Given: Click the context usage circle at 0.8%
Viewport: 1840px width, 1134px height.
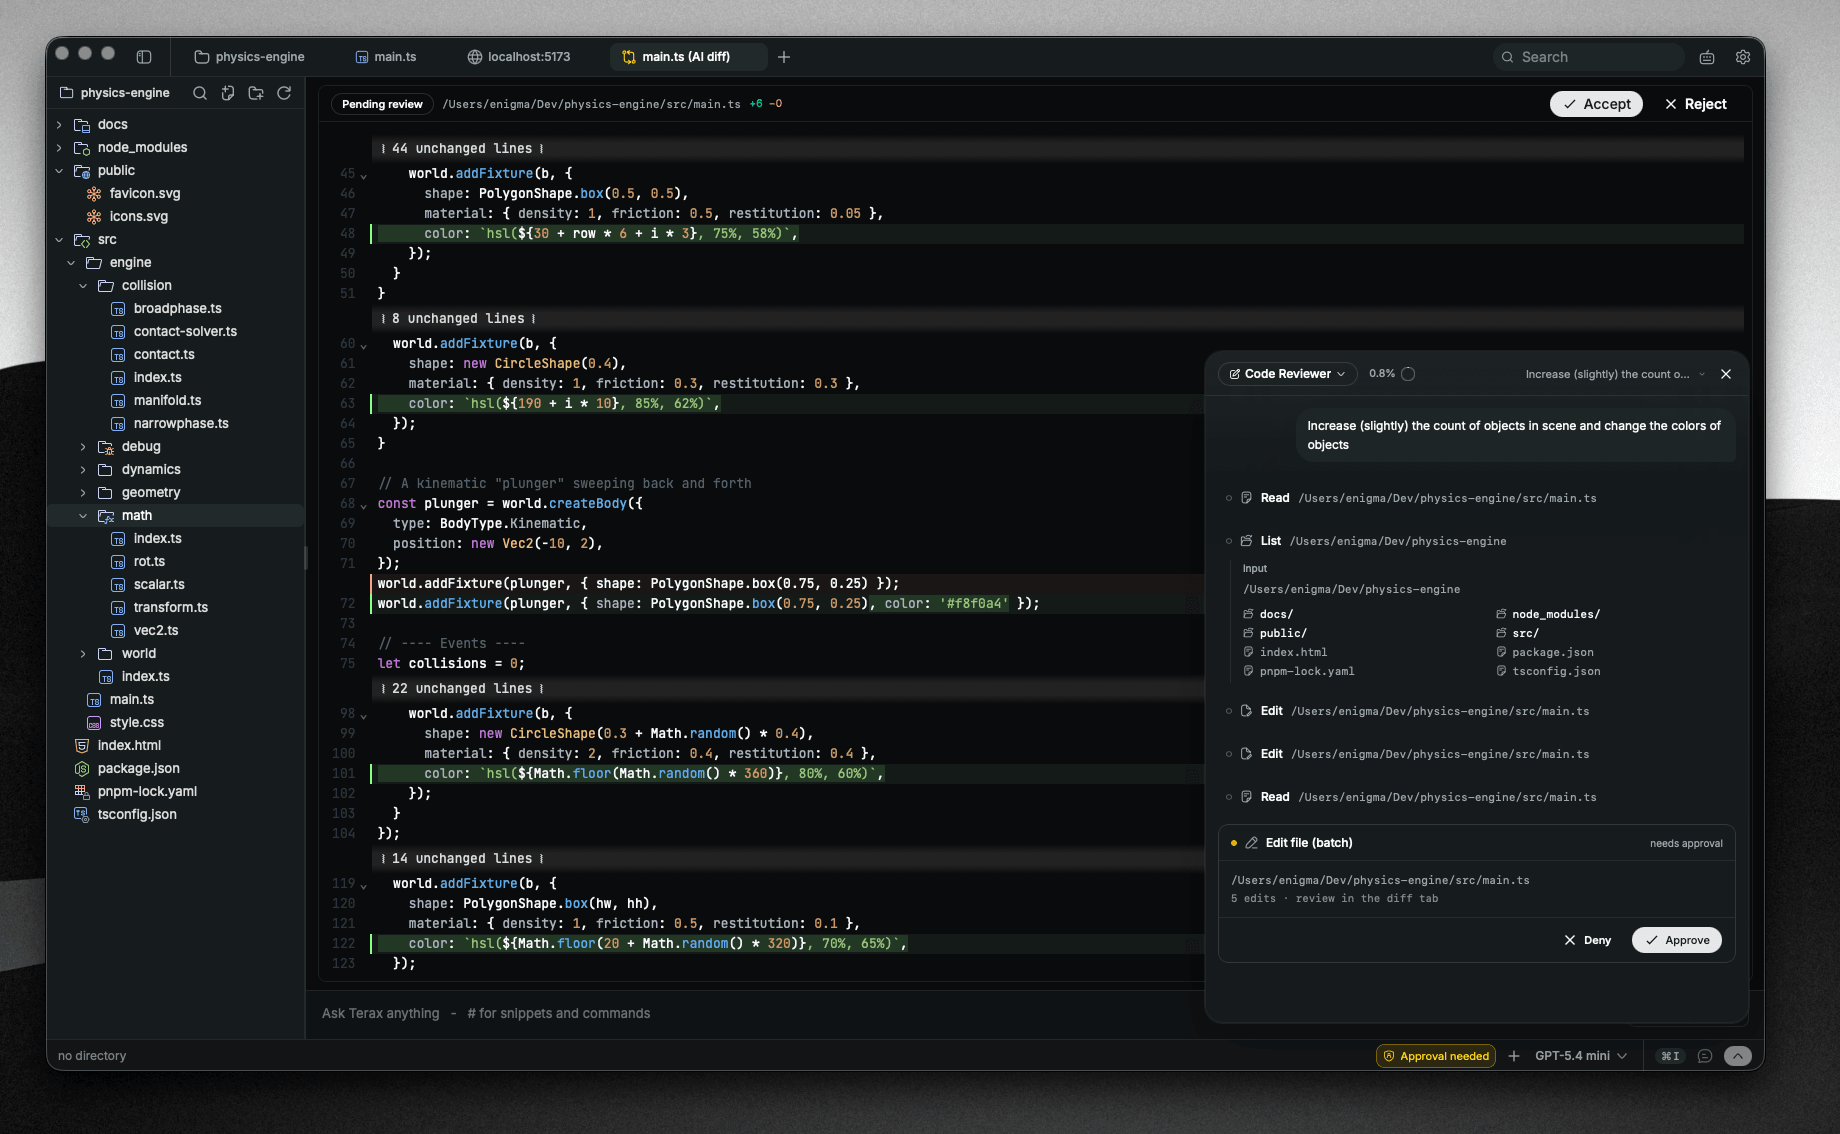Looking at the screenshot, I should point(1408,374).
